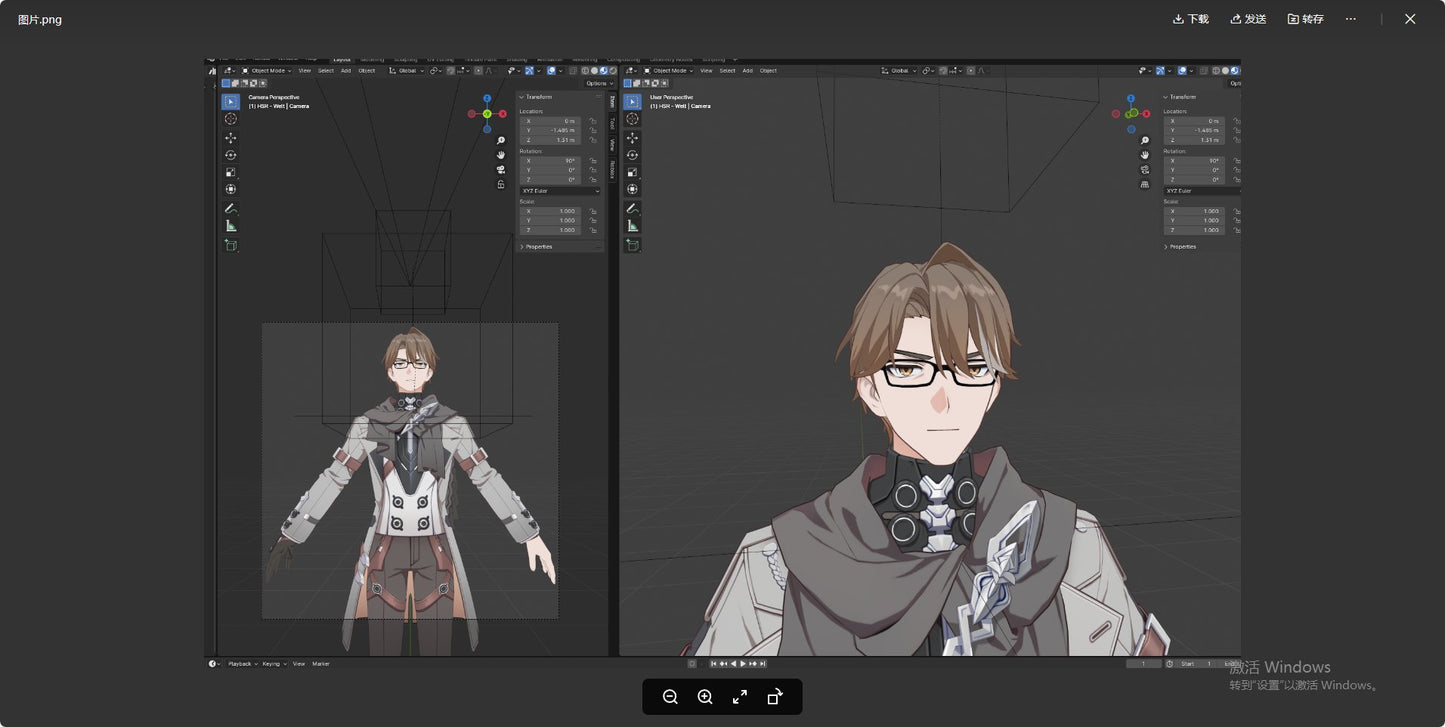
Task: Select the Move tool in left viewport
Action: pyautogui.click(x=231, y=138)
